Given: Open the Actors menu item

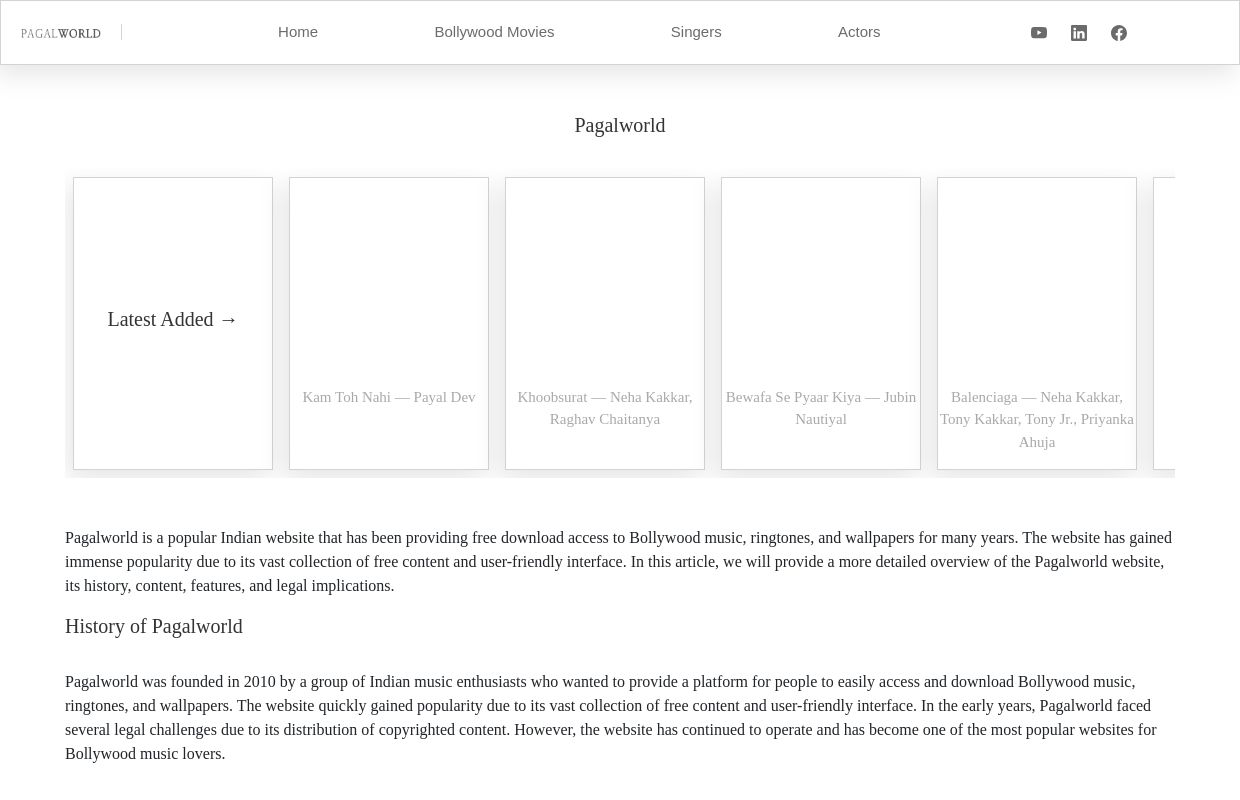Looking at the screenshot, I should click(859, 32).
